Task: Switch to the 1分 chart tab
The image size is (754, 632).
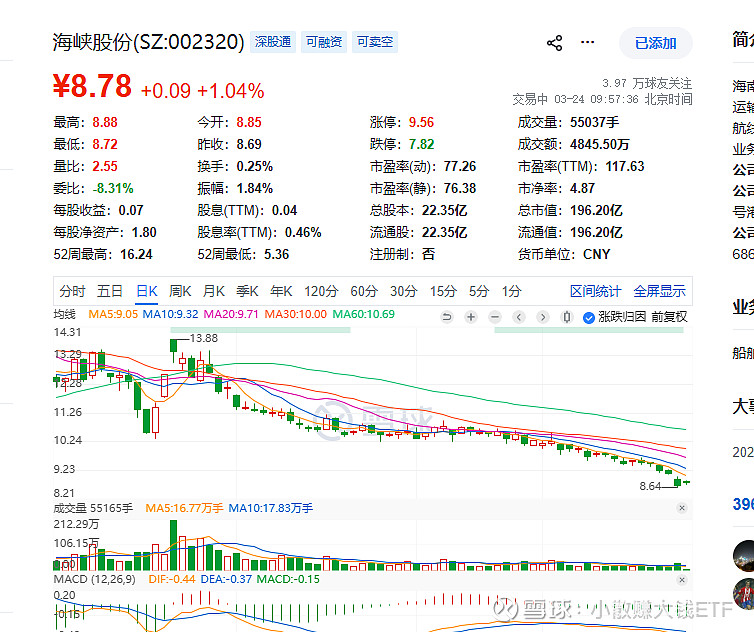Action: pyautogui.click(x=512, y=291)
